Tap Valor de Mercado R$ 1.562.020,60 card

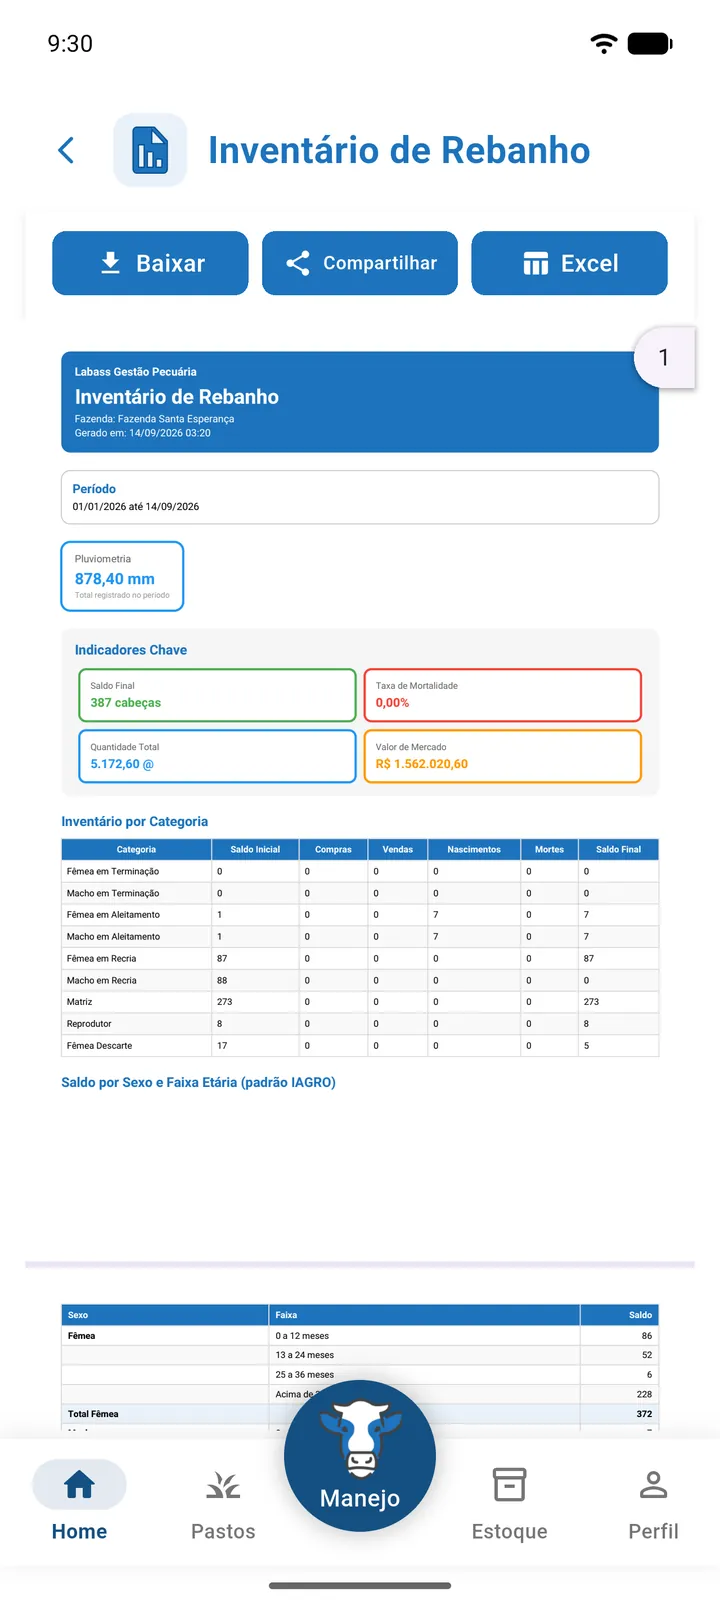pos(502,756)
